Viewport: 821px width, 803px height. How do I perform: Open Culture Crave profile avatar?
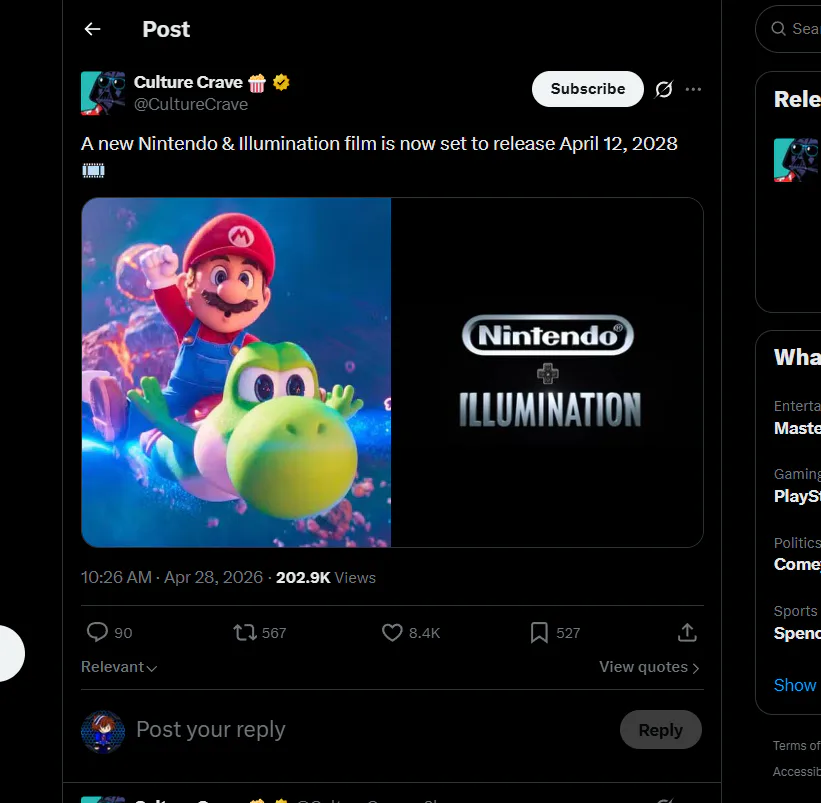pos(103,93)
